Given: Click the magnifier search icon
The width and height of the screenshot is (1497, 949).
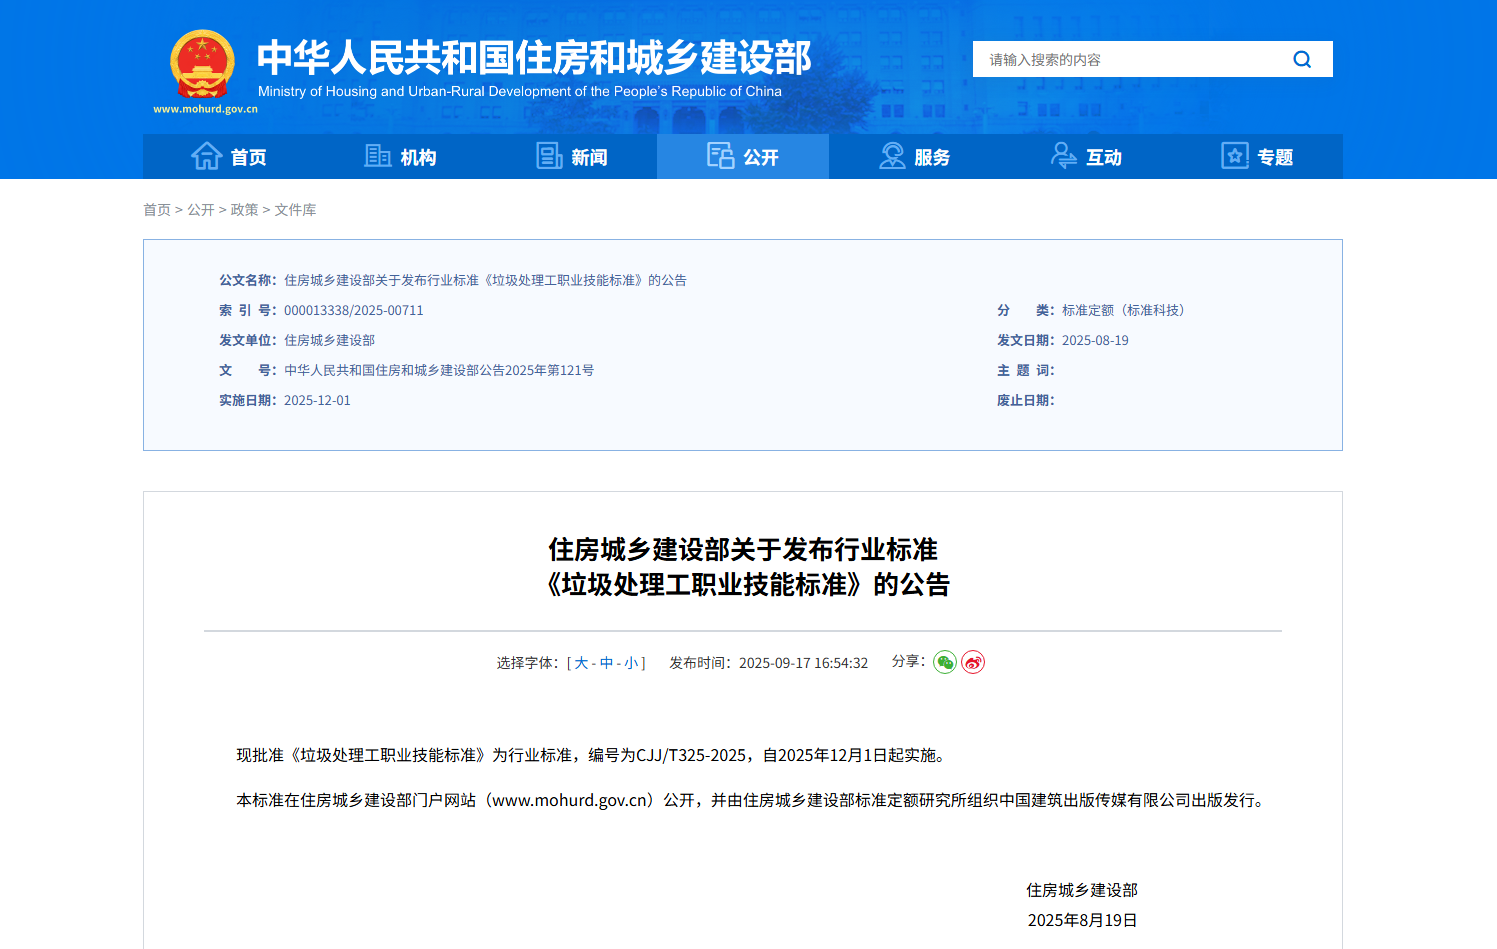Looking at the screenshot, I should point(1302,60).
